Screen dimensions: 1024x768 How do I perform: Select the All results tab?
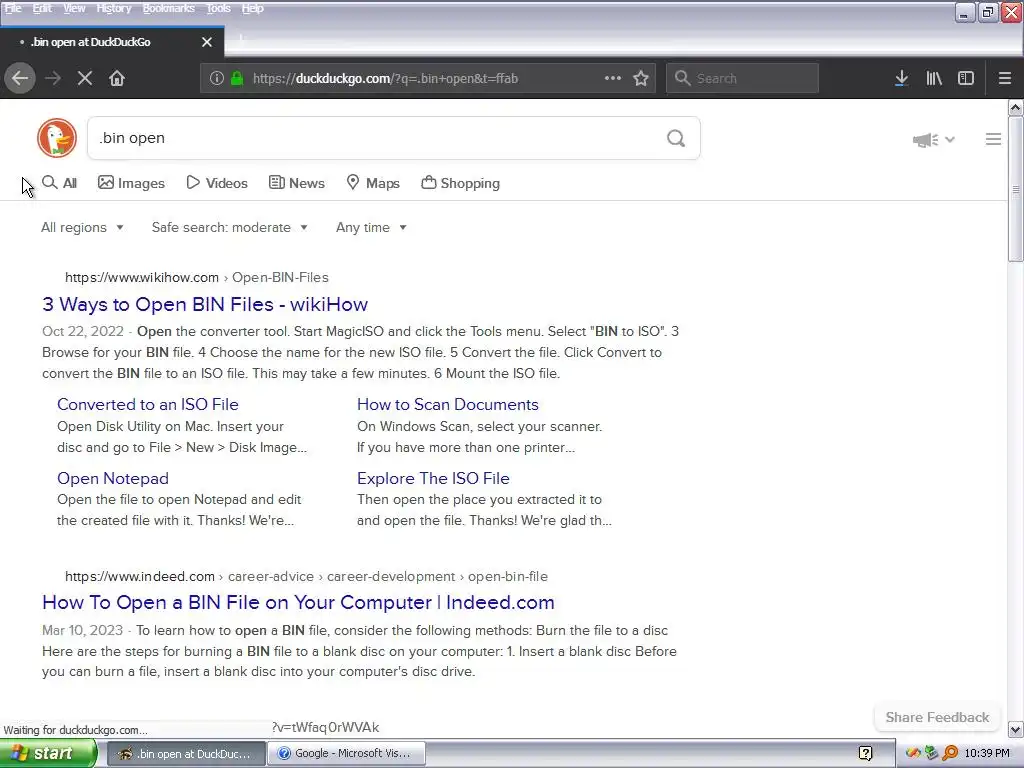tap(59, 183)
